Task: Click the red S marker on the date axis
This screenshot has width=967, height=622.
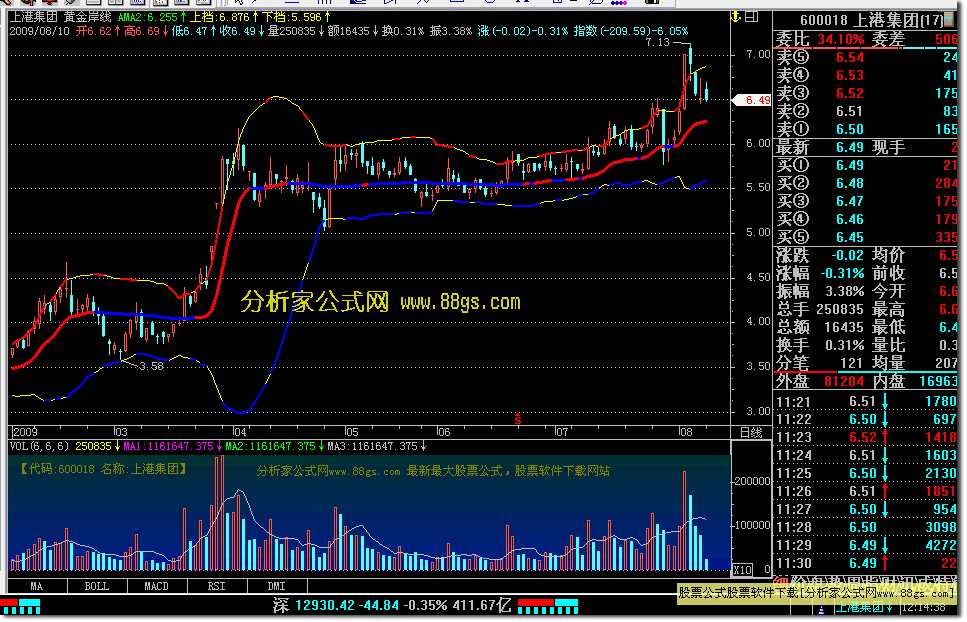Action: 518,419
